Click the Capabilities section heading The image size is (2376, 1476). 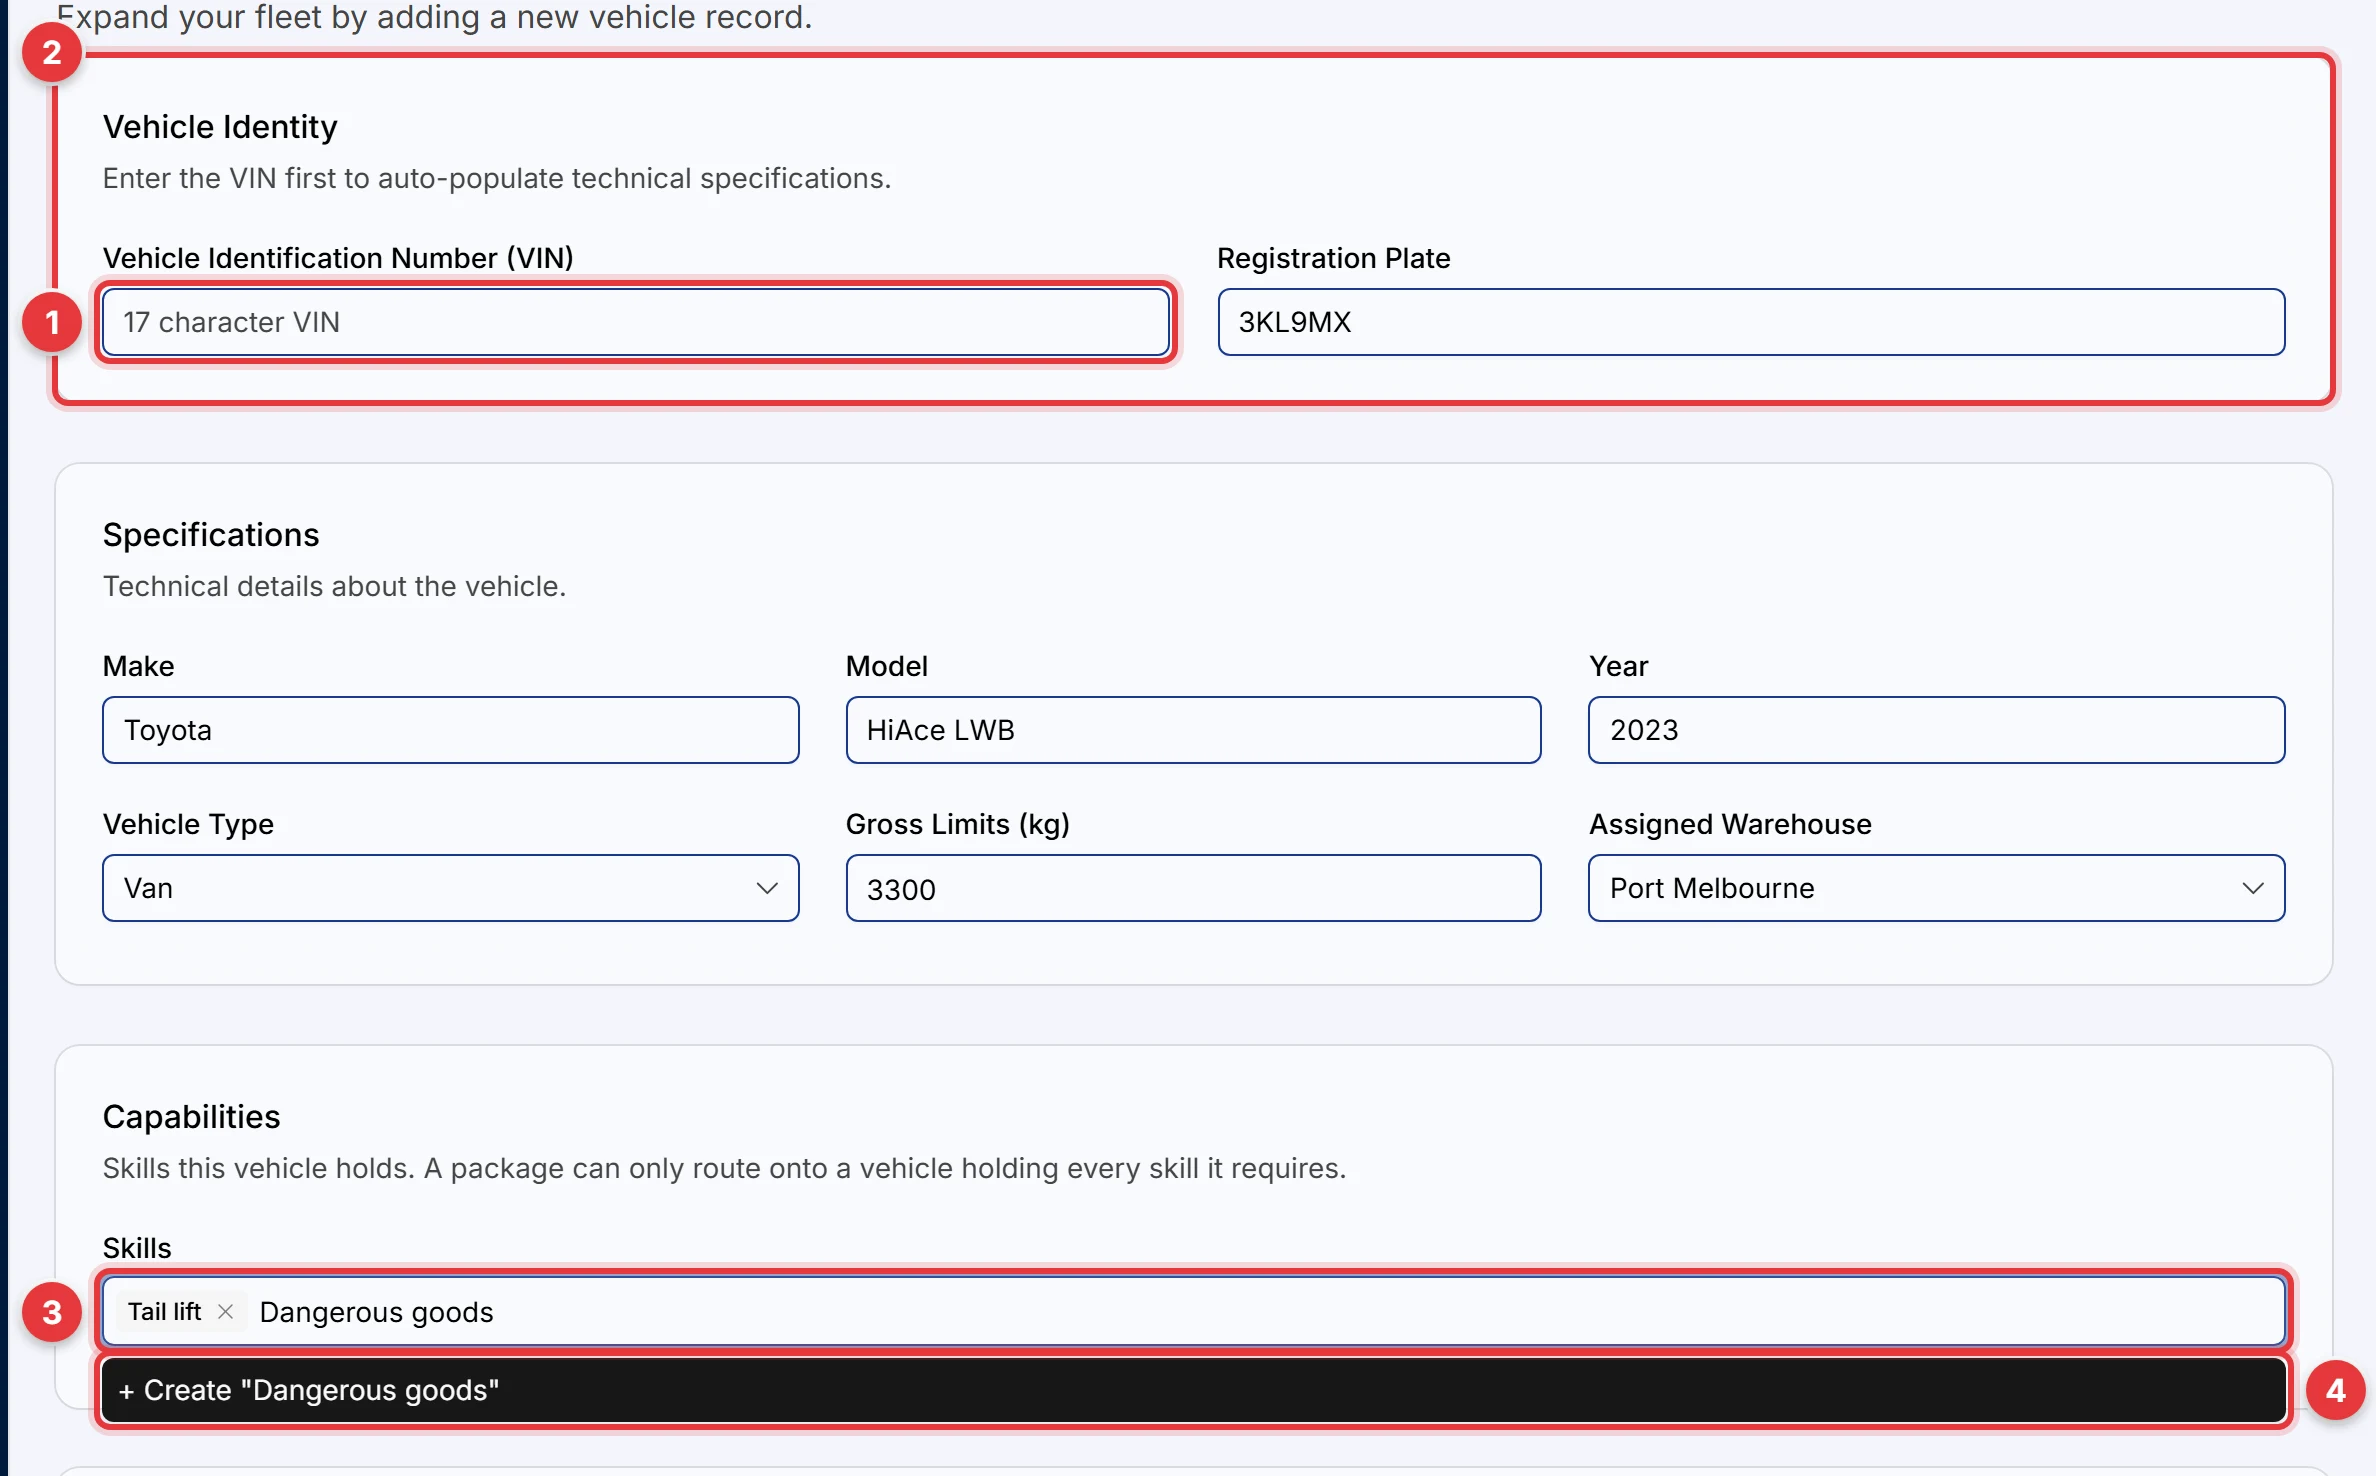[191, 1117]
